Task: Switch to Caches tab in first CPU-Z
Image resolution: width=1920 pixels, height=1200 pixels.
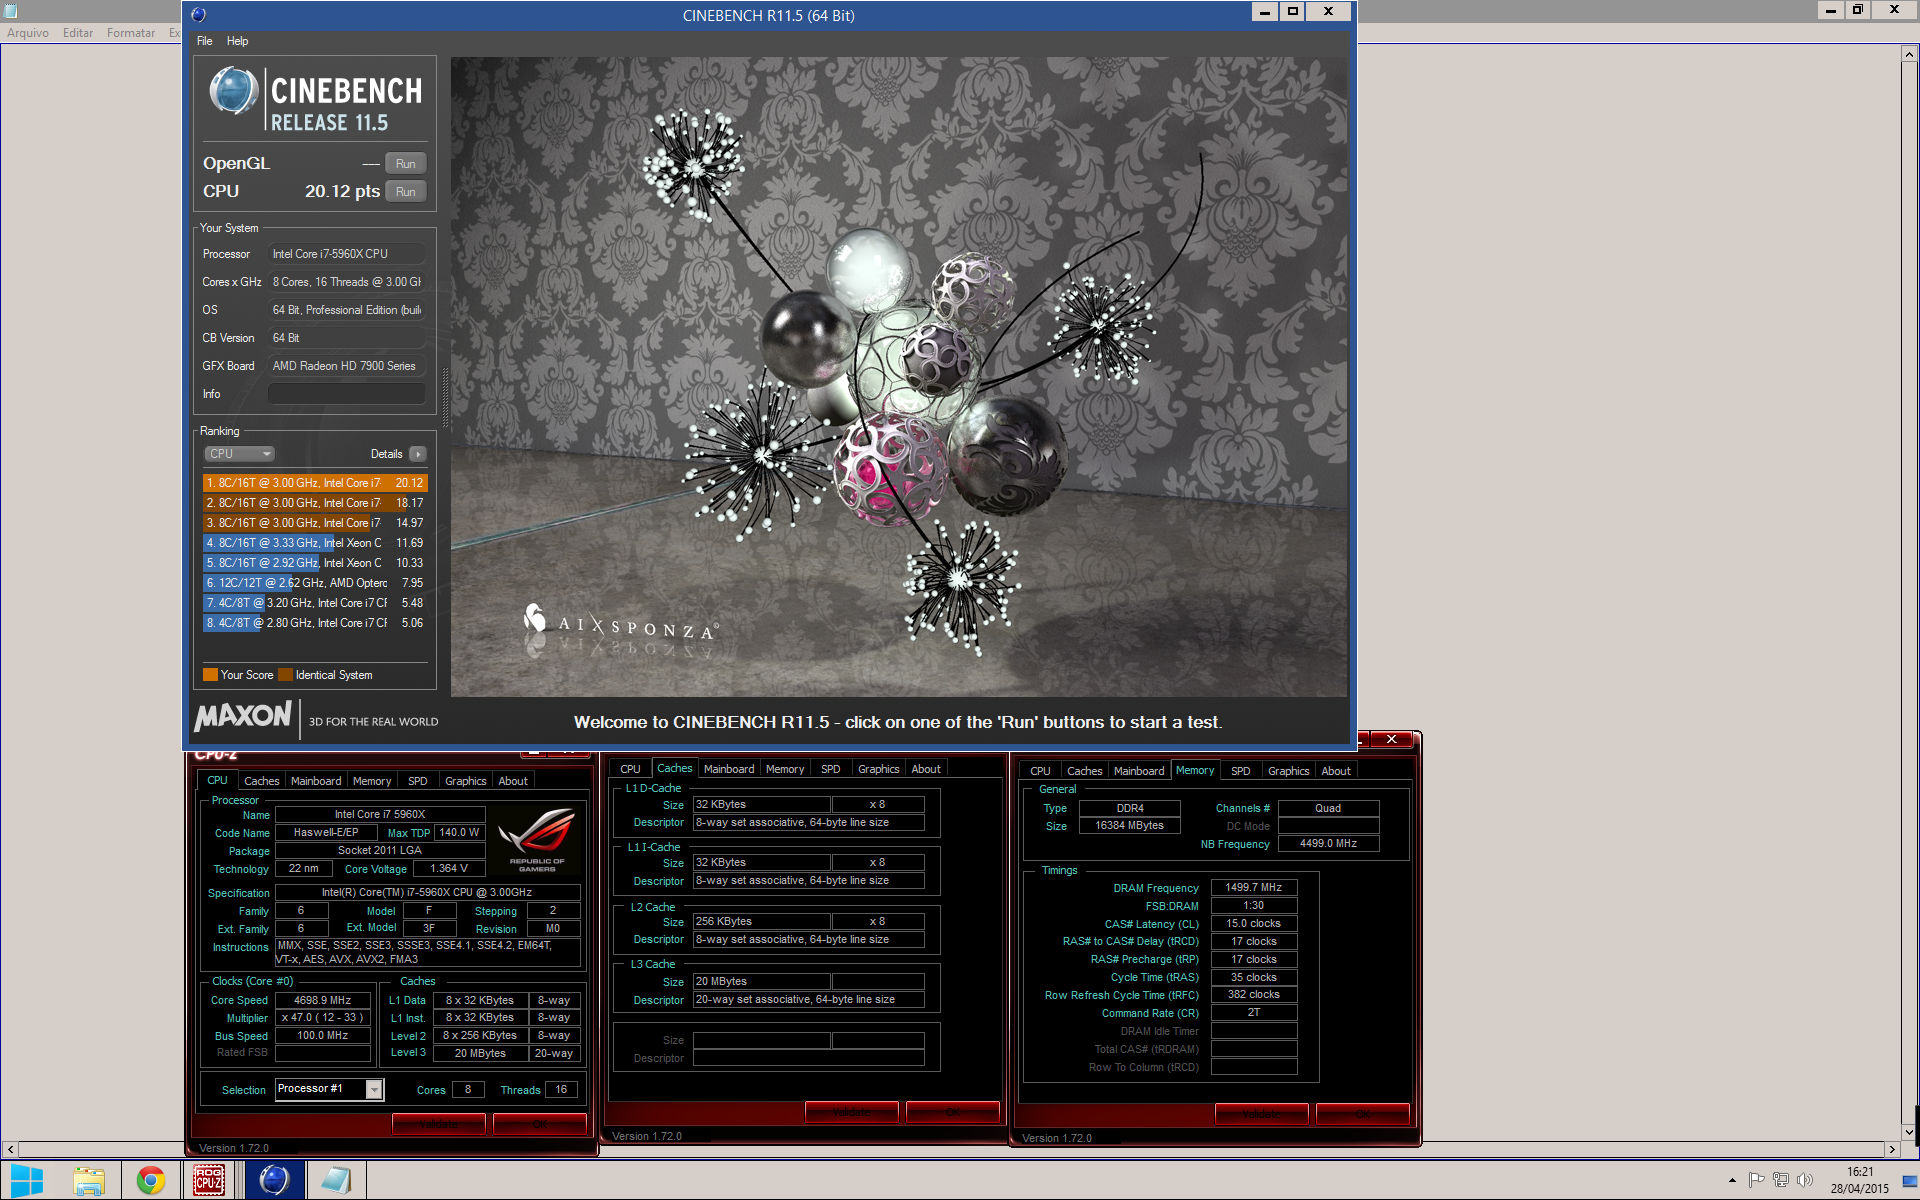Action: pyautogui.click(x=262, y=781)
